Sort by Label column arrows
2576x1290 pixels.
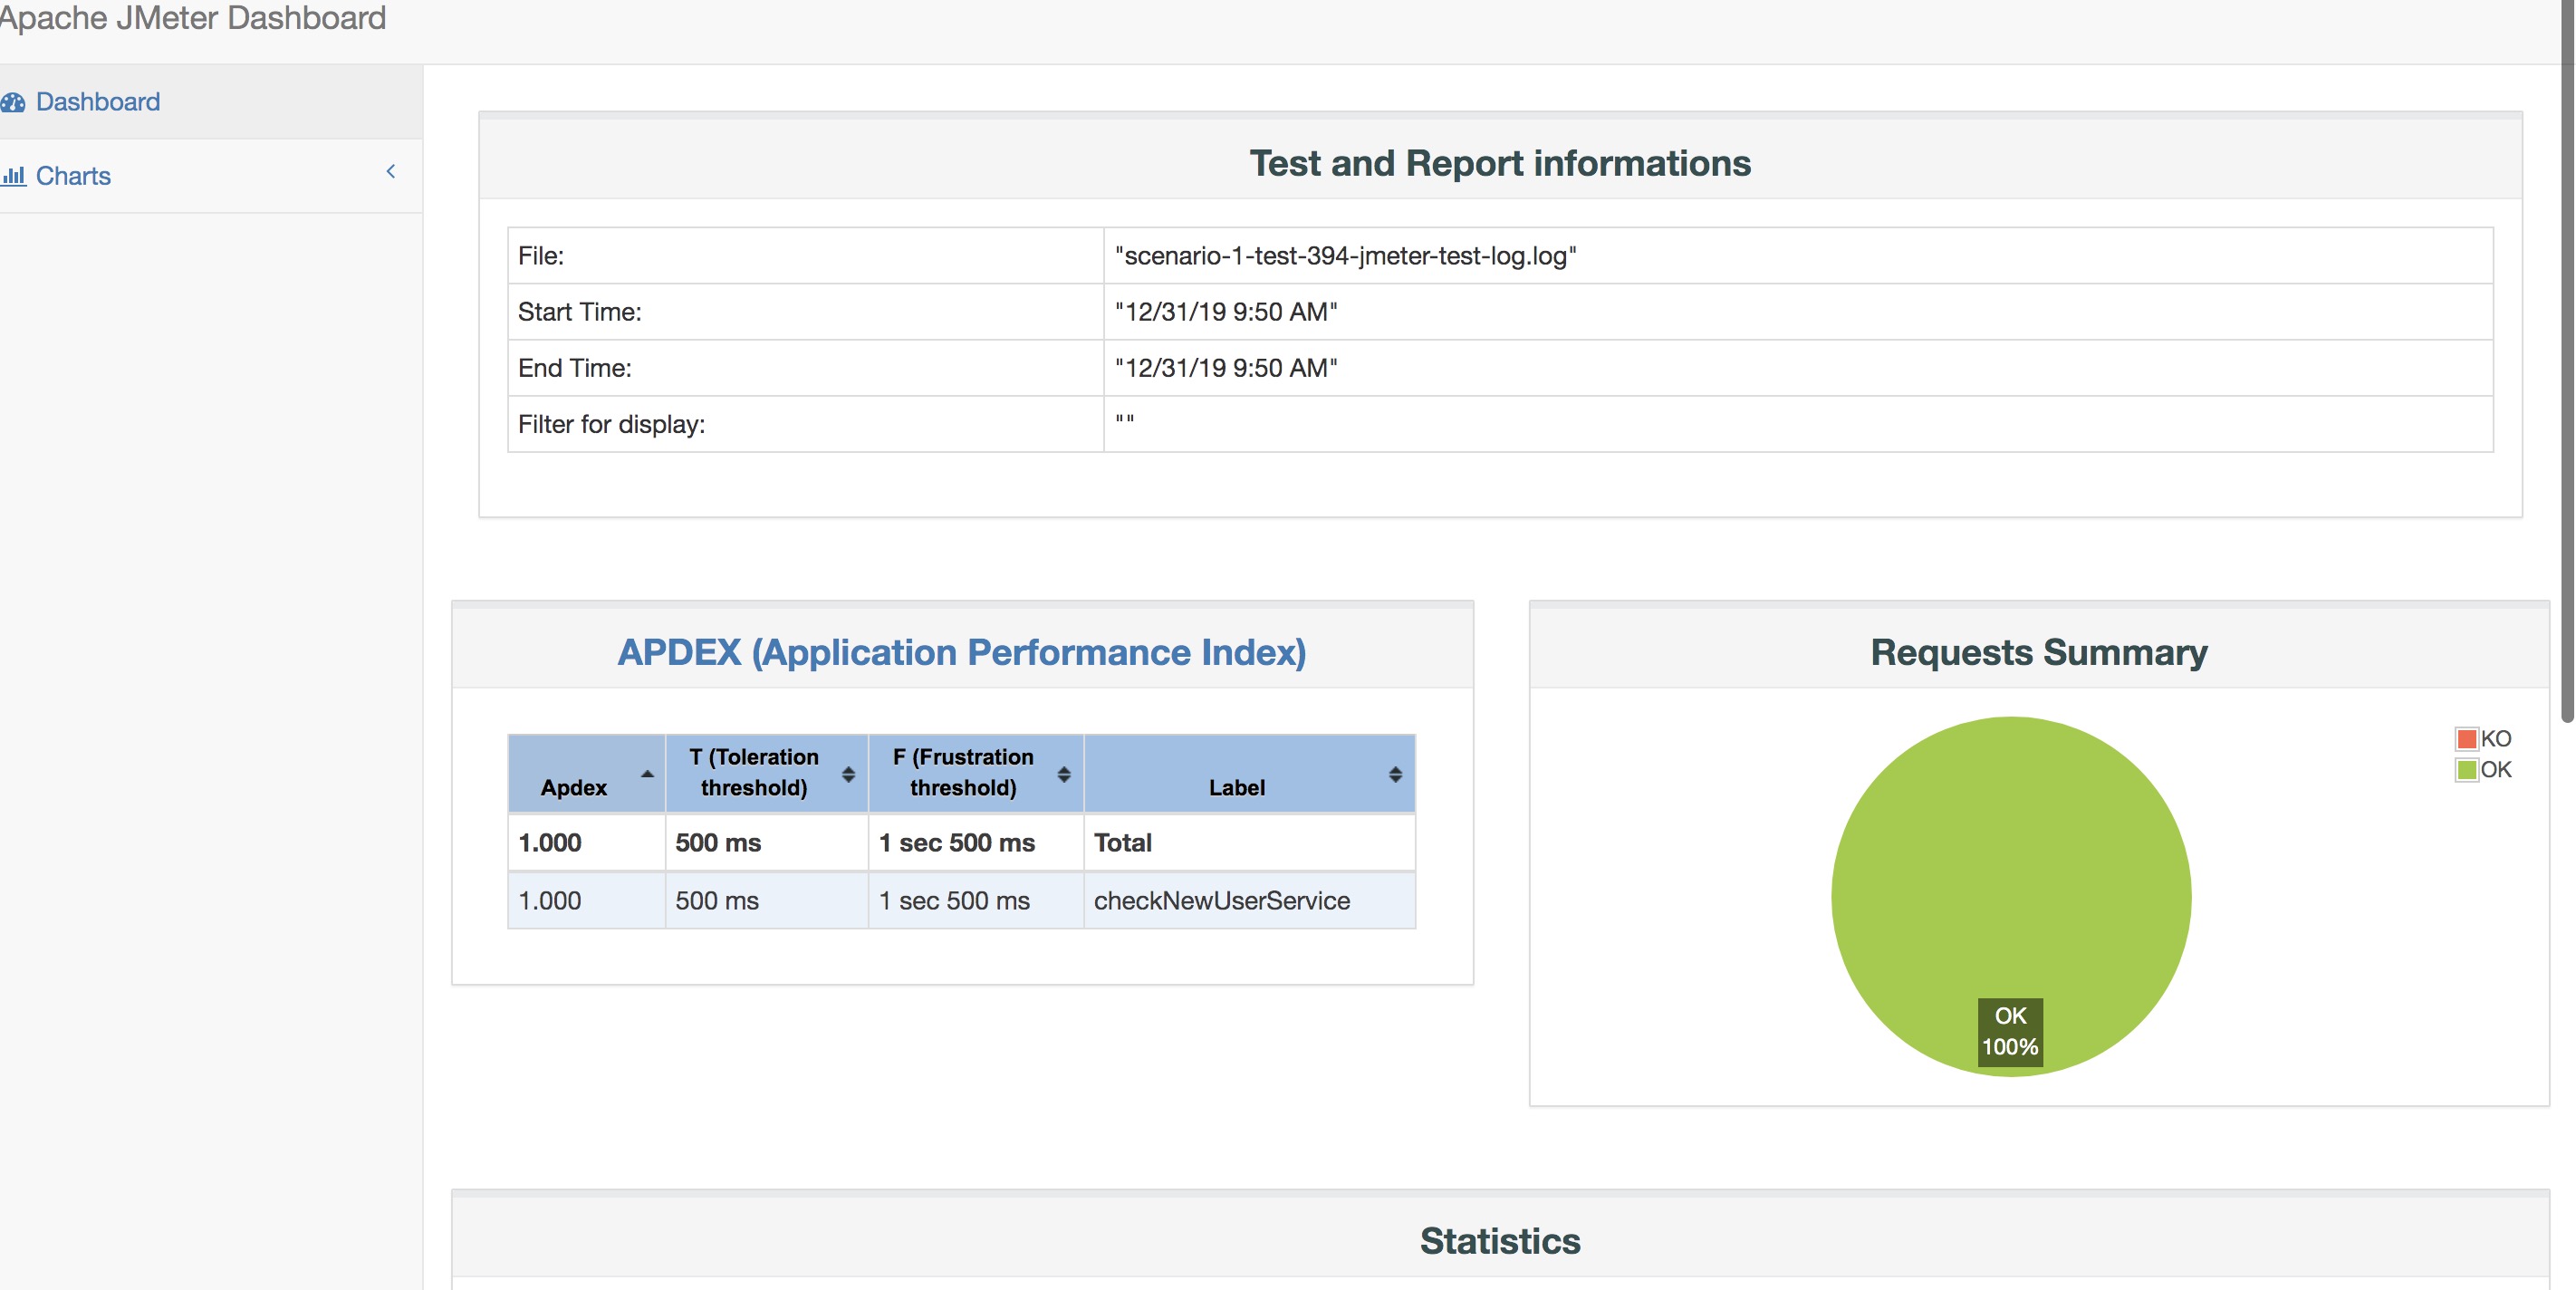coord(1395,774)
